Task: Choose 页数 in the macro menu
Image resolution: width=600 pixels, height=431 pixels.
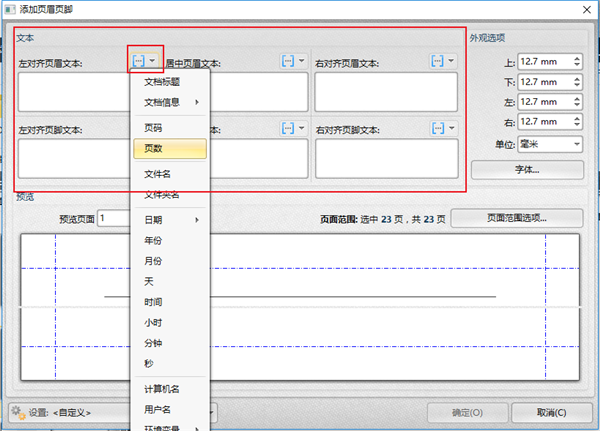Action: click(170, 149)
